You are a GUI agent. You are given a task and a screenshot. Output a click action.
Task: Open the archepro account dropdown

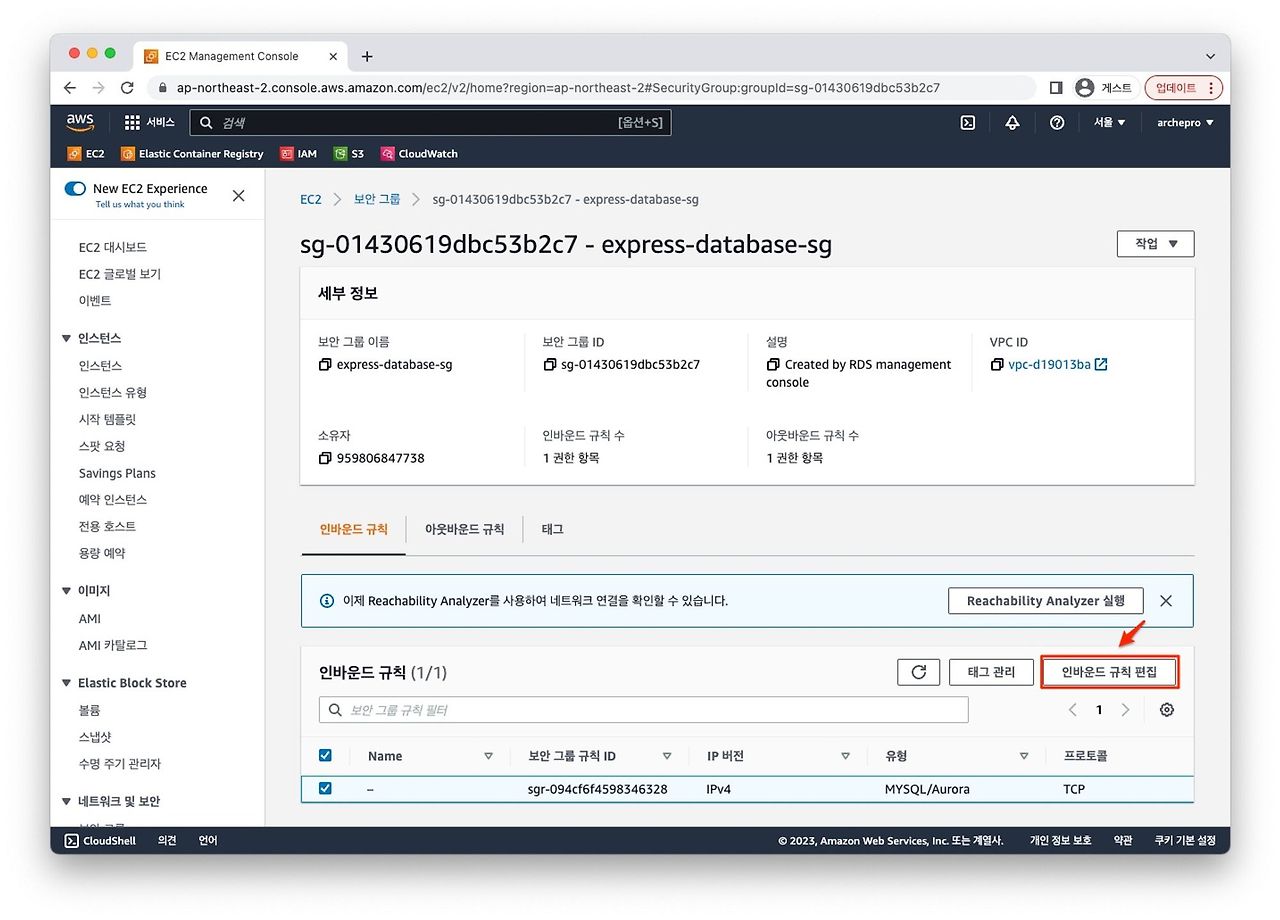click(x=1185, y=122)
